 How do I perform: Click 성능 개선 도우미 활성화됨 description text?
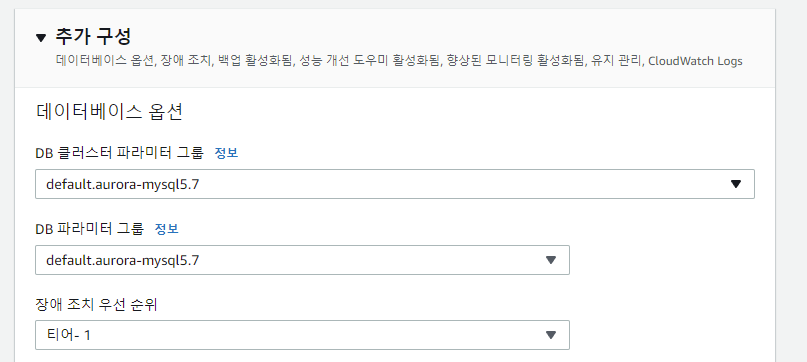[x=370, y=61]
